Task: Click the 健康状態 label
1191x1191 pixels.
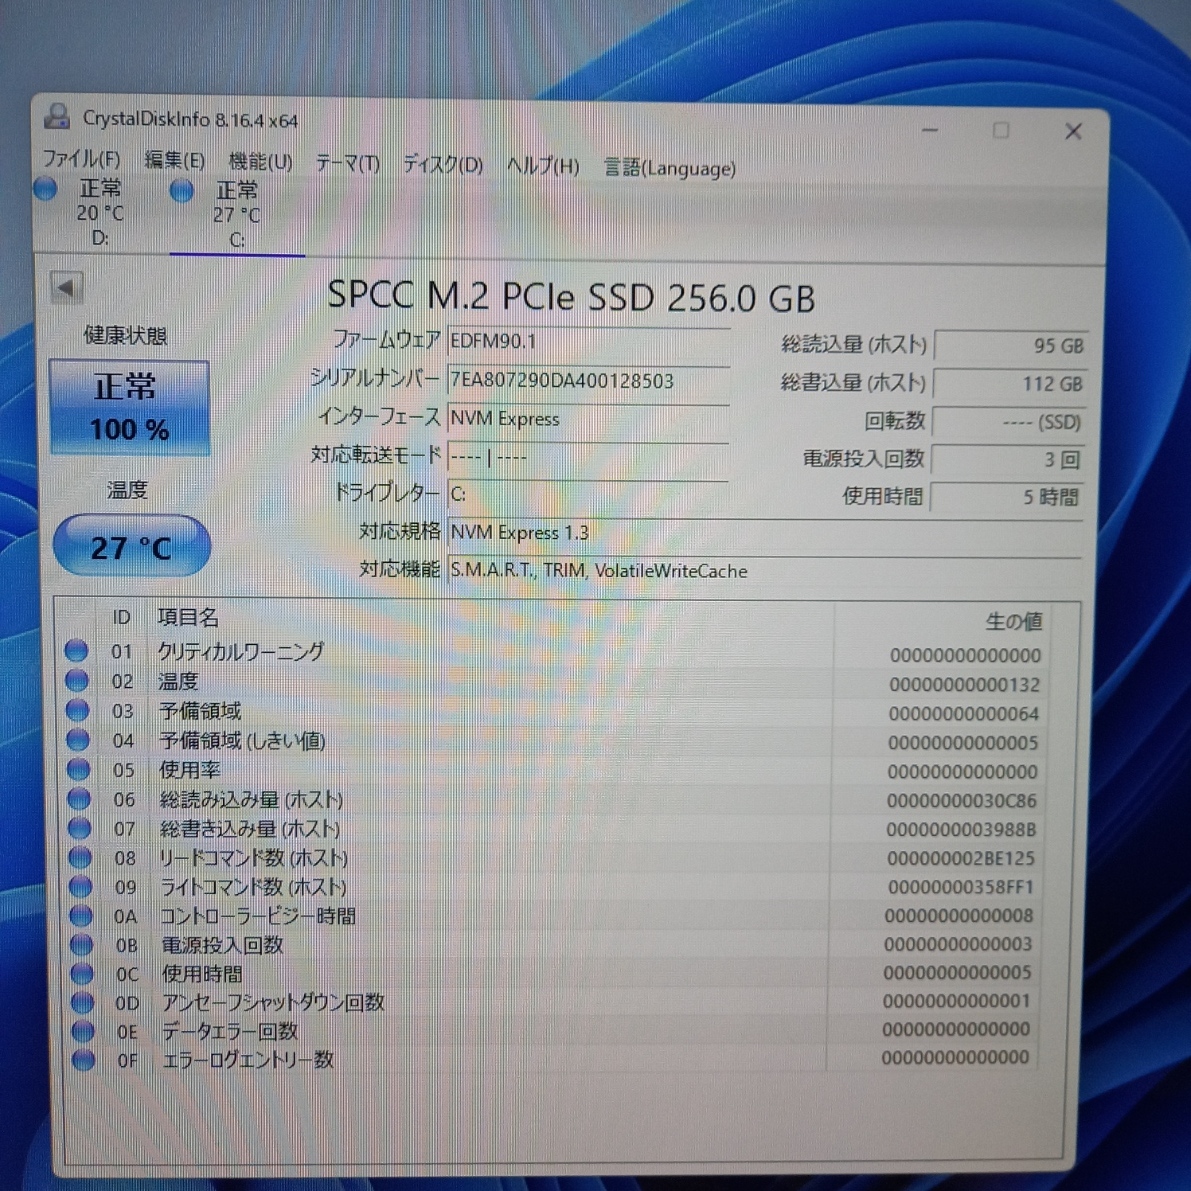Action: point(125,335)
